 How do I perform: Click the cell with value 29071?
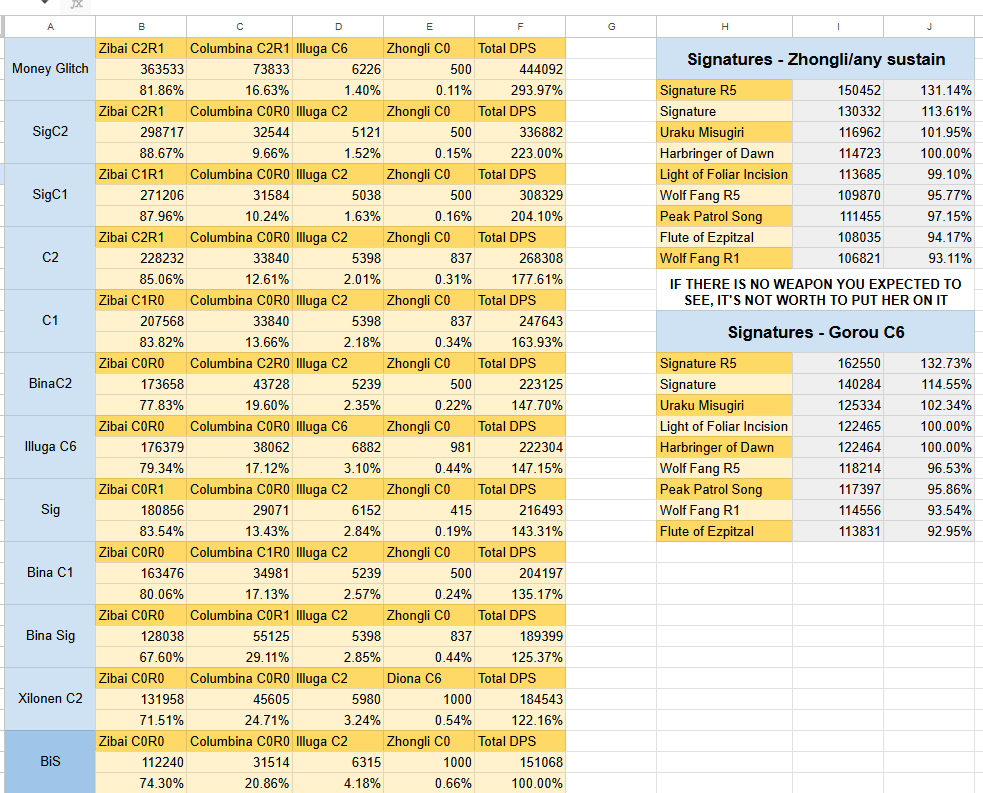pyautogui.click(x=239, y=510)
